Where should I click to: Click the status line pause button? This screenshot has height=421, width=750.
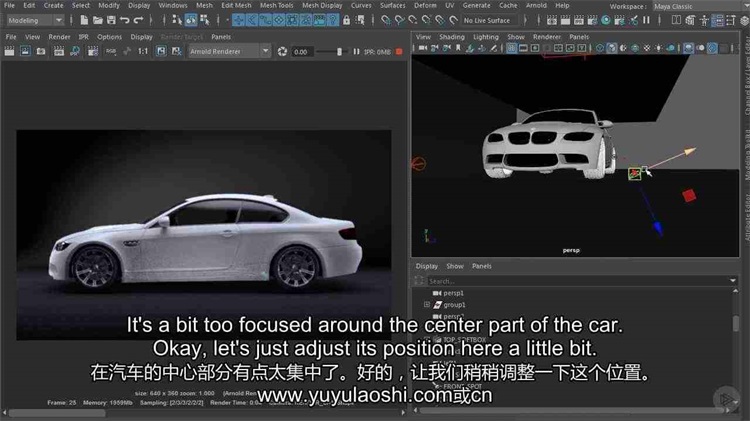point(646,20)
